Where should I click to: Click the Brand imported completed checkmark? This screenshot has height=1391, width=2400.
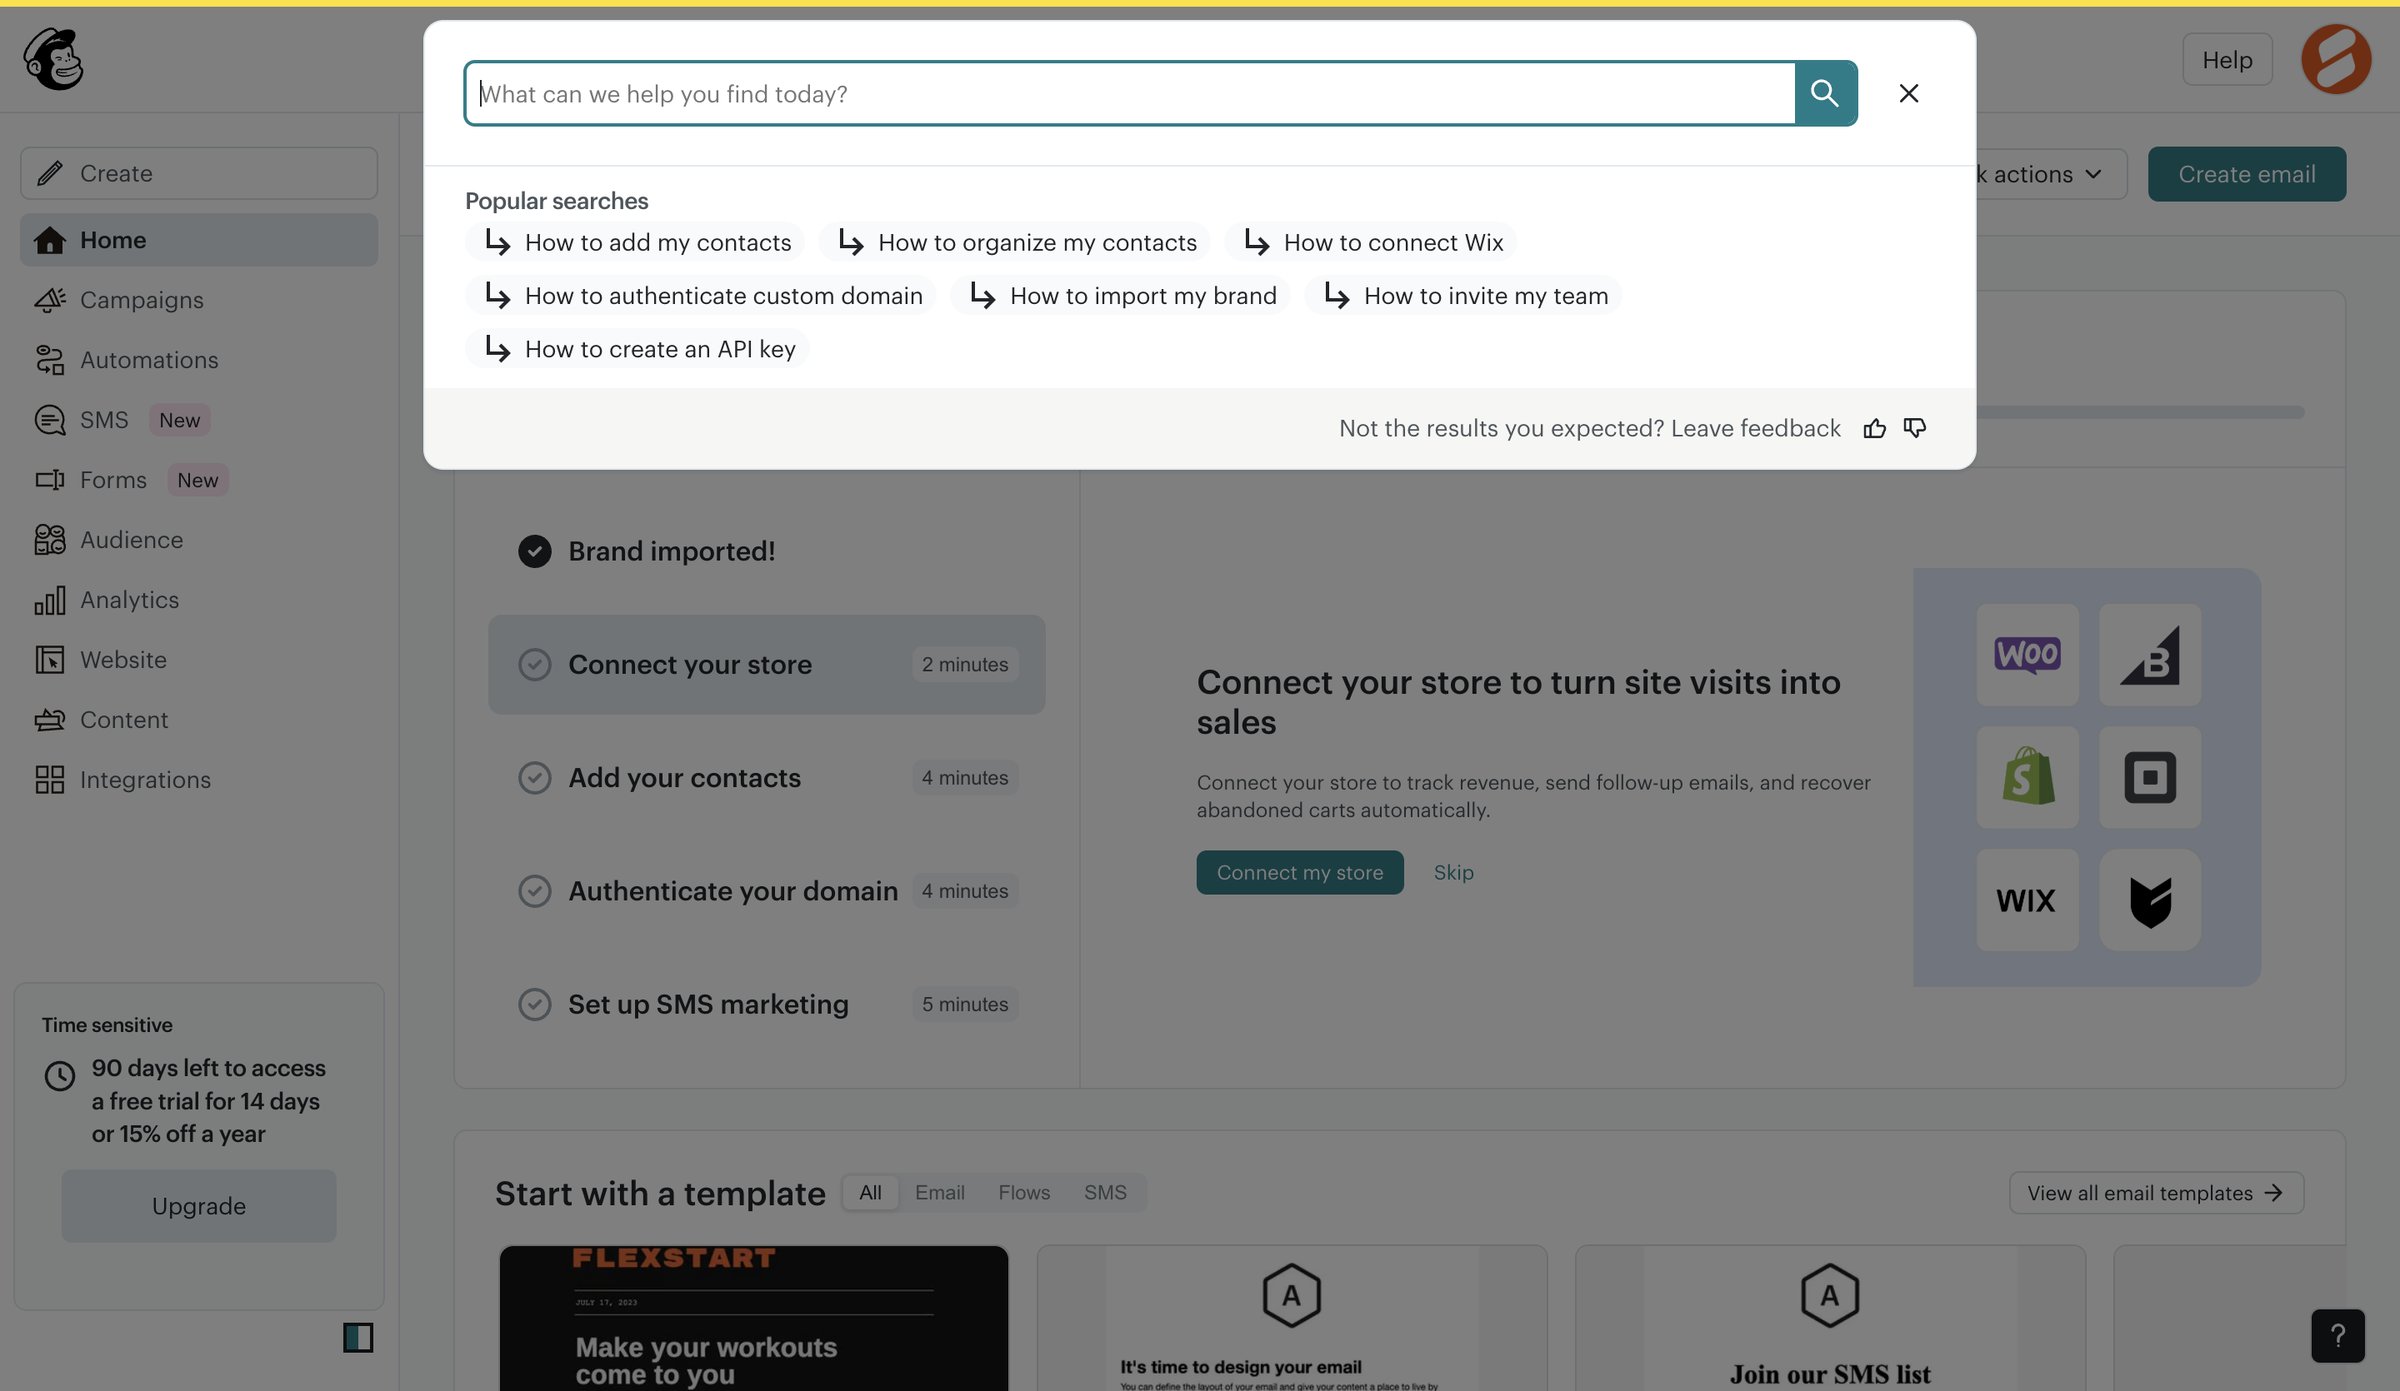(535, 551)
